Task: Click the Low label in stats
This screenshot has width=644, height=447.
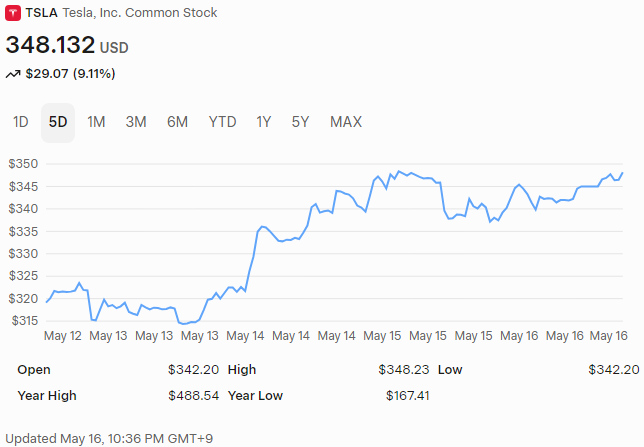Action: tap(450, 369)
